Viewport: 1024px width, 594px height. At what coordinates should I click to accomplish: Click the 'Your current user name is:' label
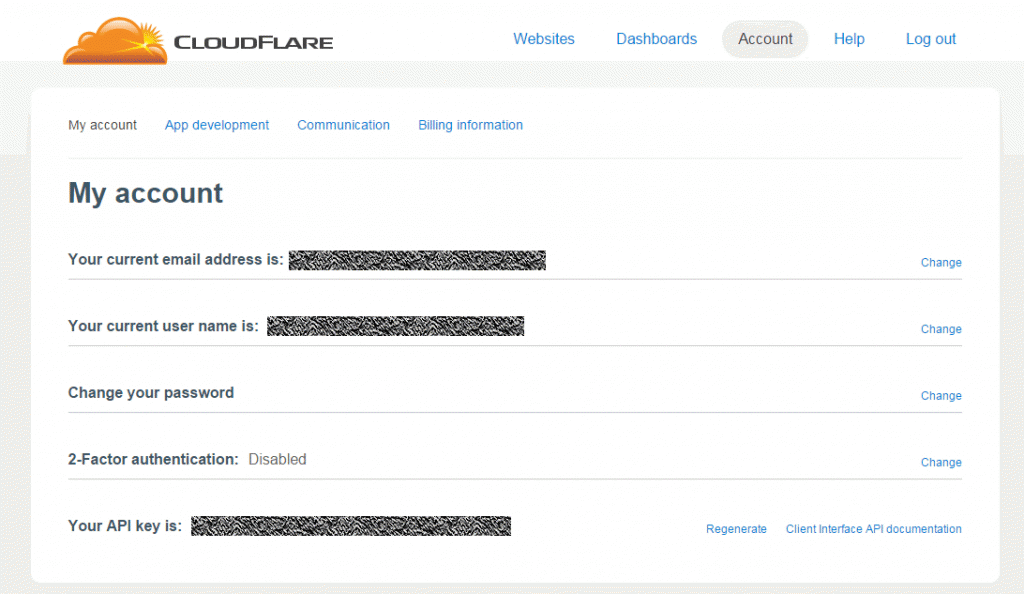tap(163, 326)
